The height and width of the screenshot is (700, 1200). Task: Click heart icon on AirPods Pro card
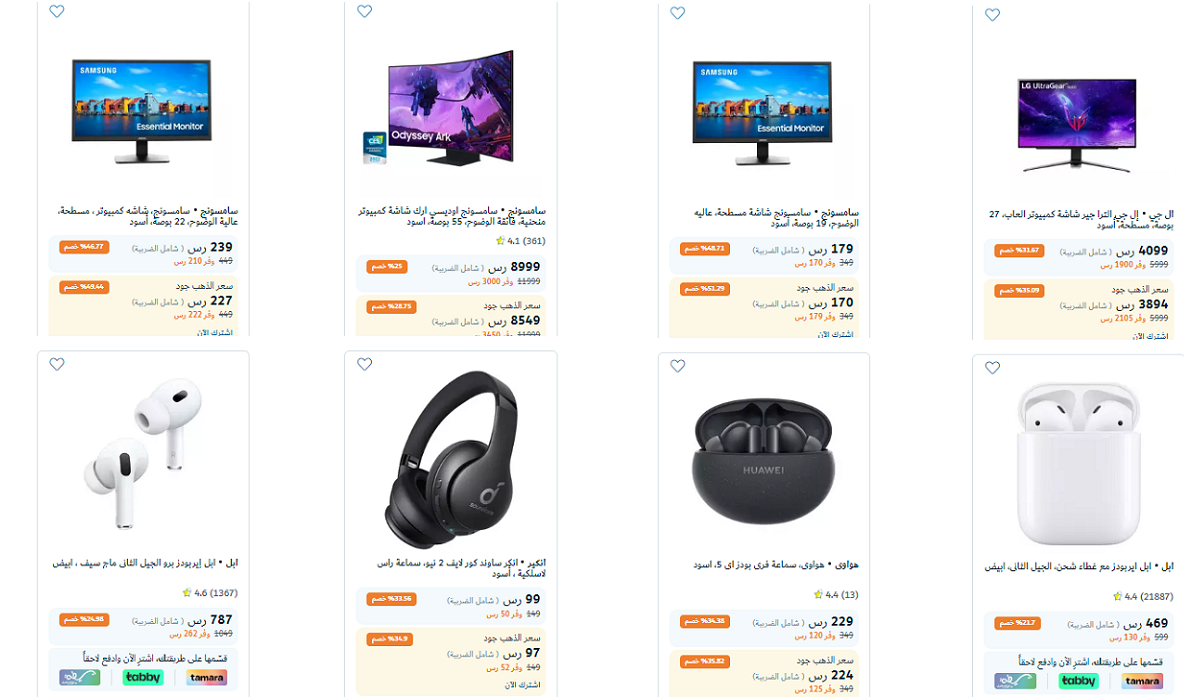[57, 365]
